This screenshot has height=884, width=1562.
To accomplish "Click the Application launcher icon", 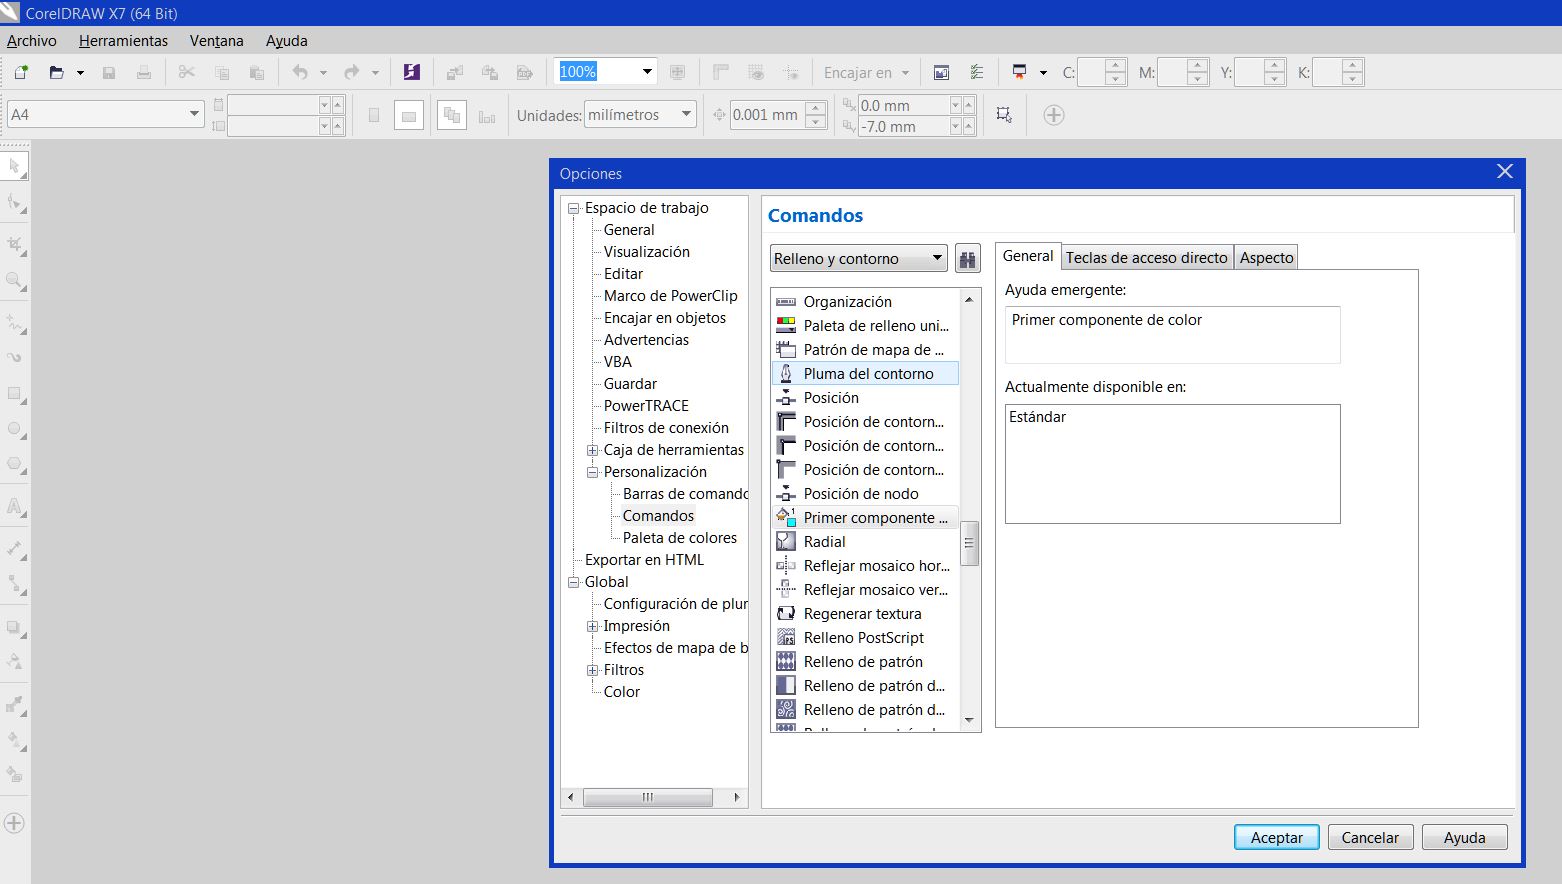I will pyautogui.click(x=1019, y=72).
